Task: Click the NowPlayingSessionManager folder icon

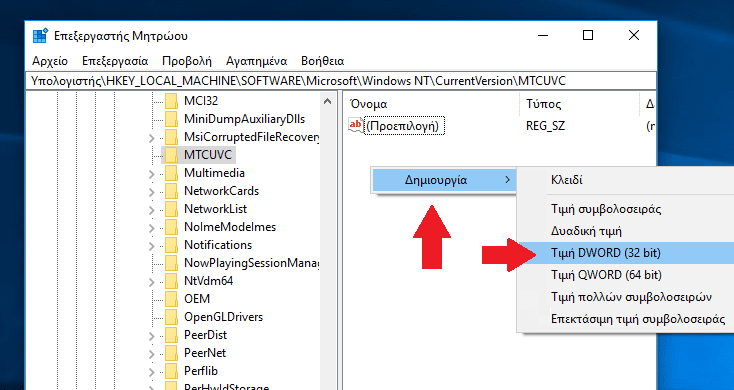Action: click(172, 263)
